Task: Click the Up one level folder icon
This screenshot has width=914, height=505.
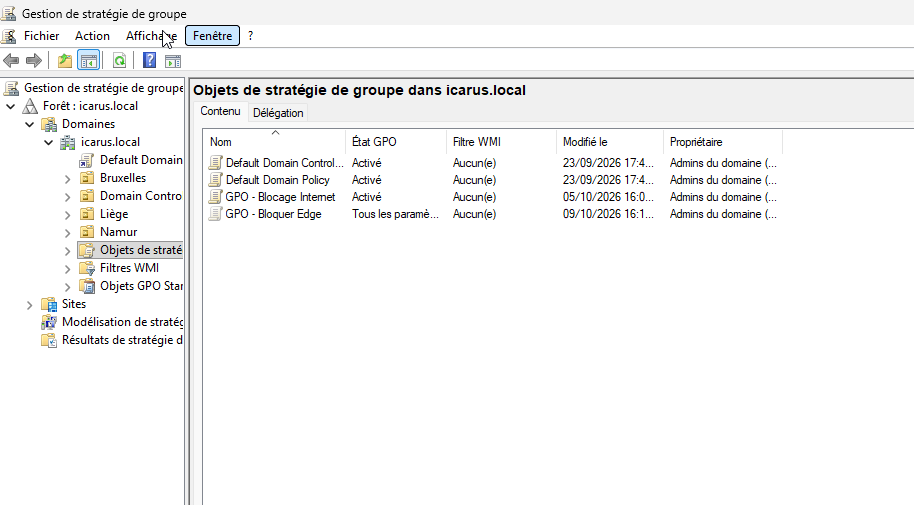Action: [65, 60]
